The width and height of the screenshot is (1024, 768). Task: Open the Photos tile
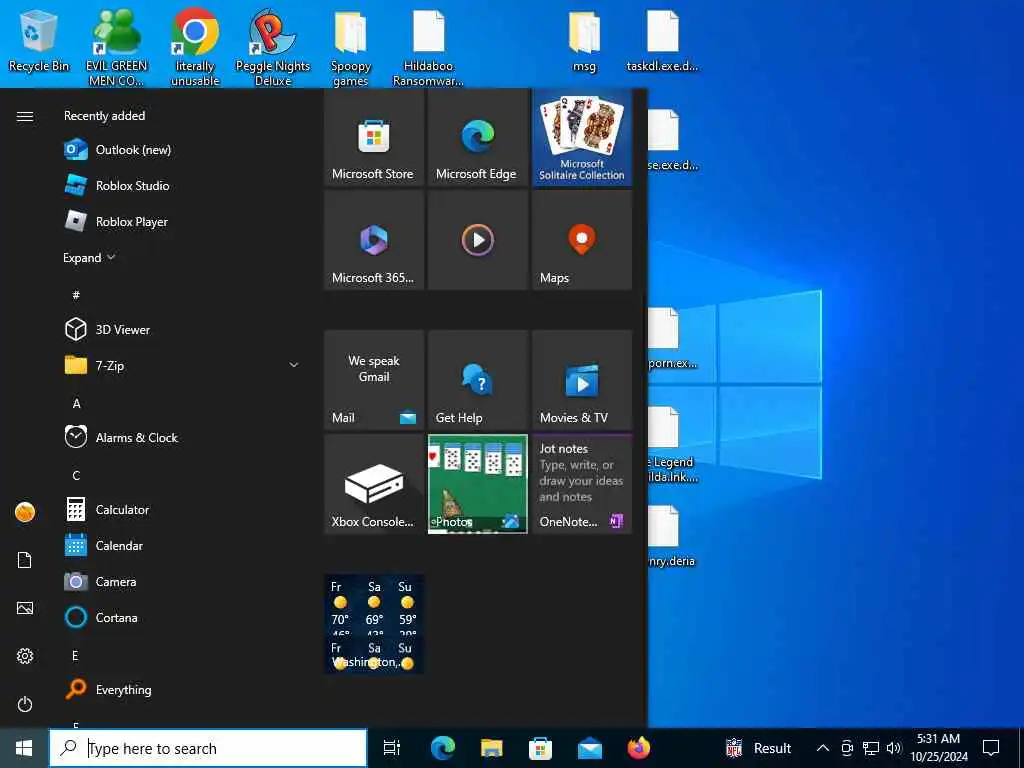click(477, 484)
